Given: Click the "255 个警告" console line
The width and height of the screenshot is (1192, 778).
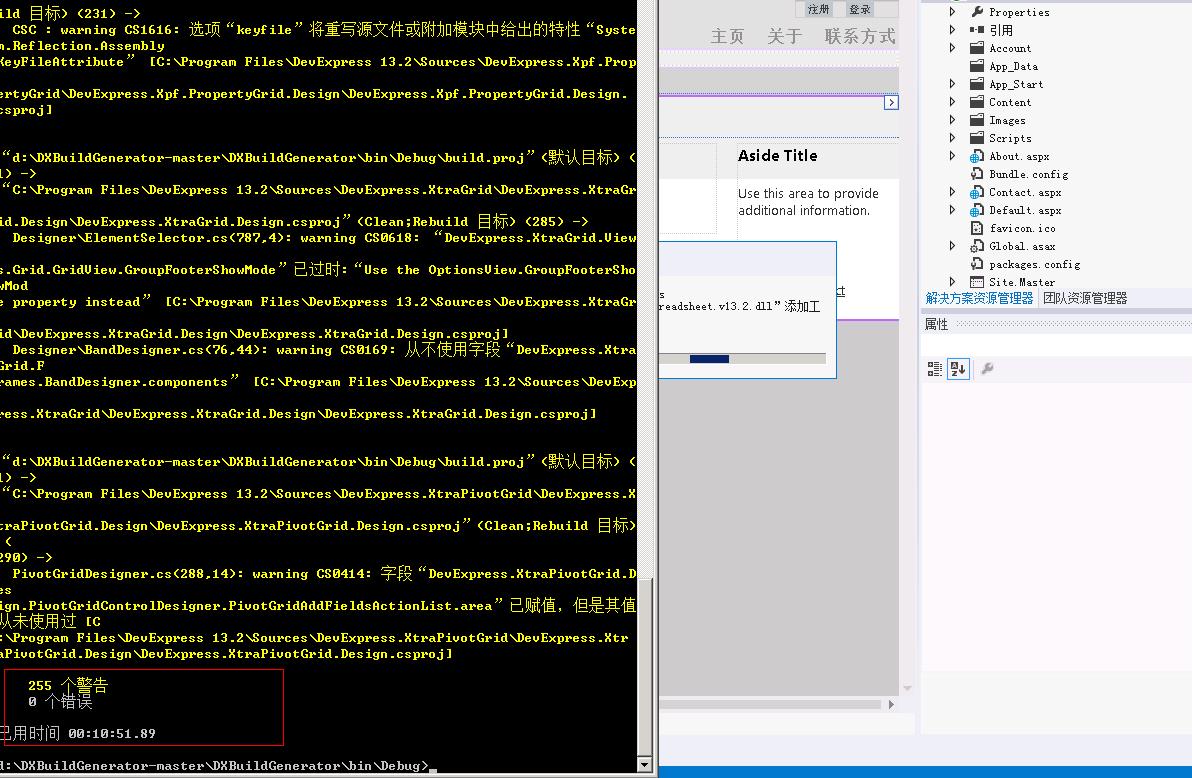Looking at the screenshot, I should click(68, 685).
